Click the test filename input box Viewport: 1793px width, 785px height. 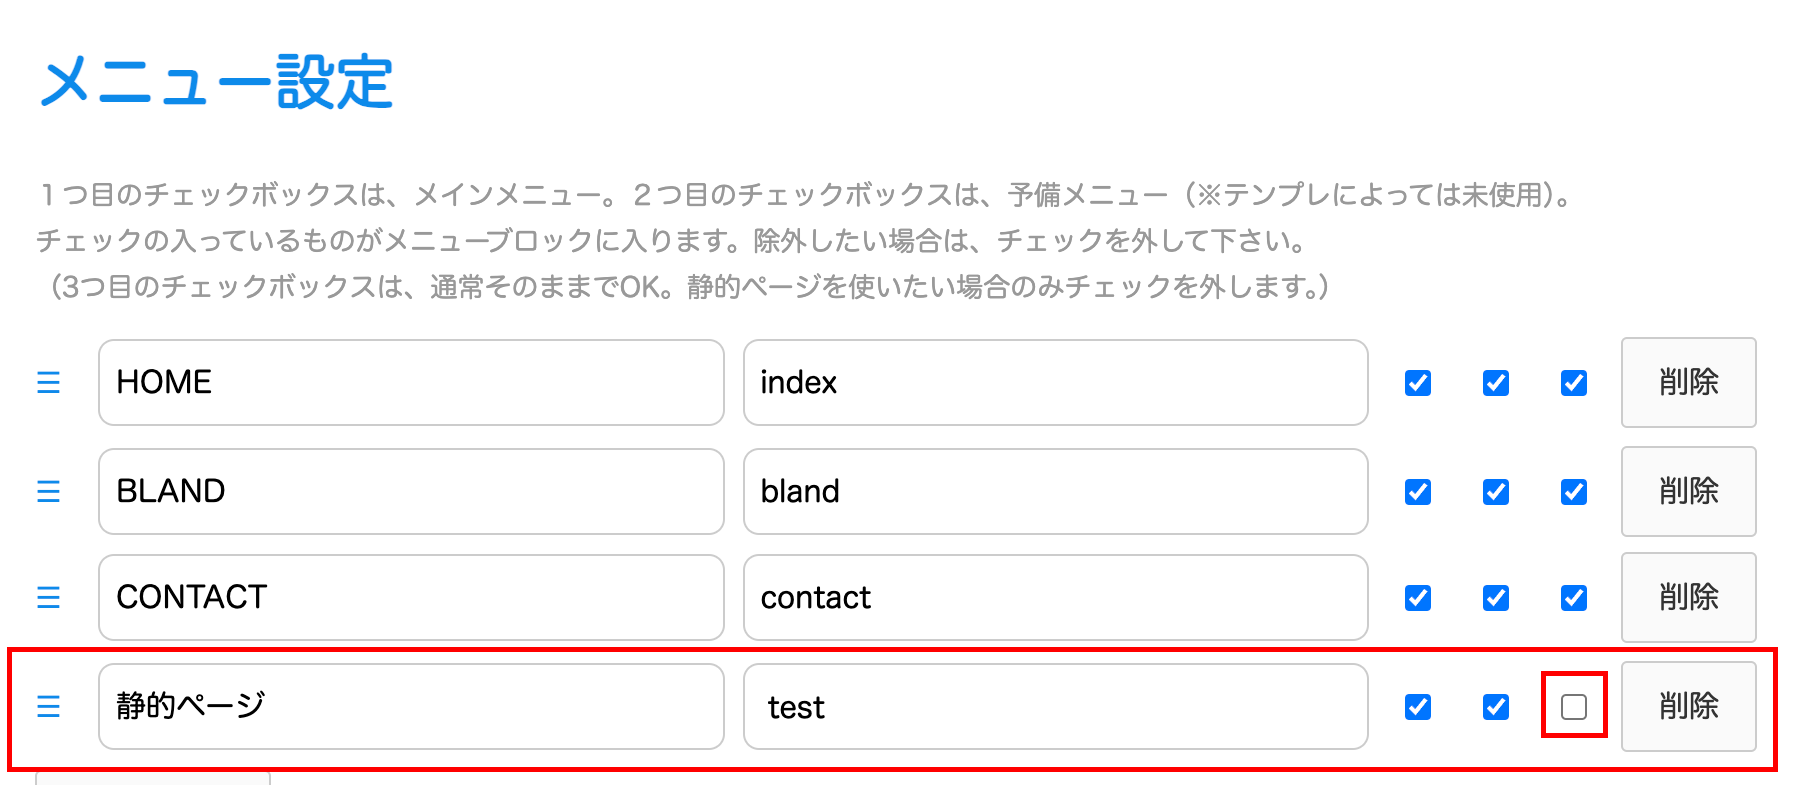point(1055,707)
